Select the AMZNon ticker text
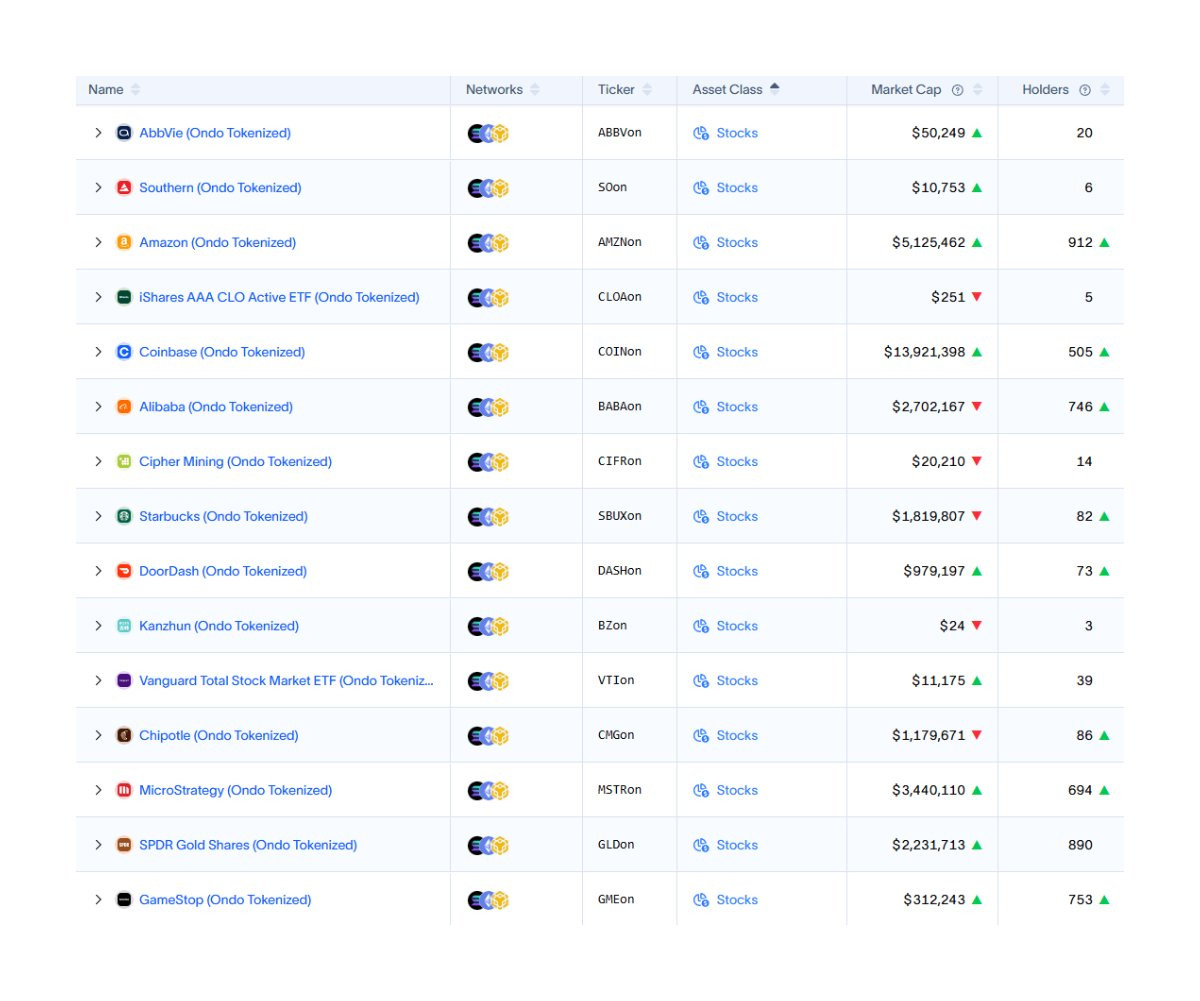This screenshot has height=1001, width=1200. 620,242
